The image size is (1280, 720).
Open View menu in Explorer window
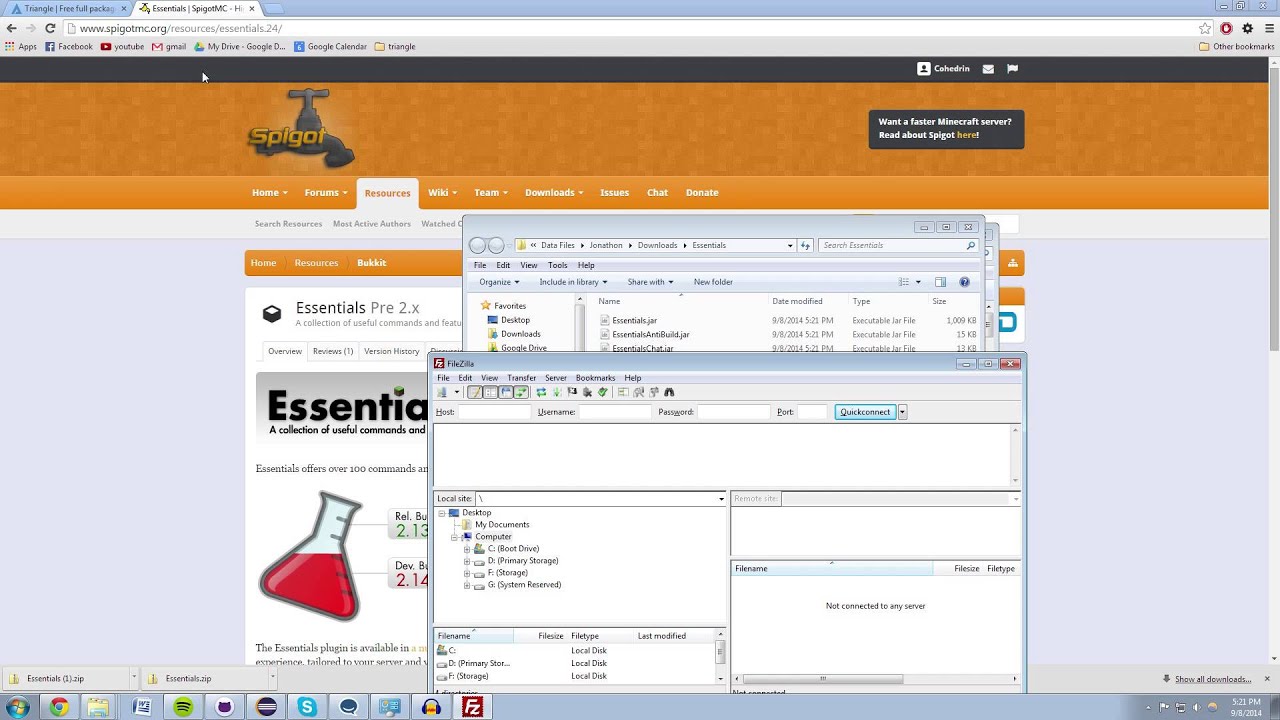[x=528, y=265]
